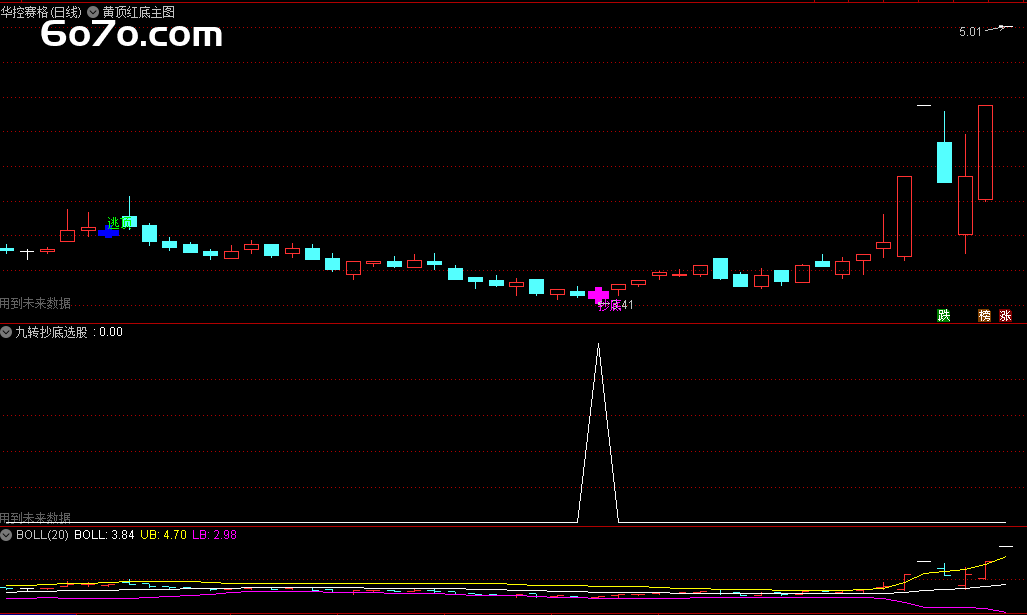The image size is (1027, 615).
Task: Click the 华控赛格(日线) chart title
Action: pos(41,12)
